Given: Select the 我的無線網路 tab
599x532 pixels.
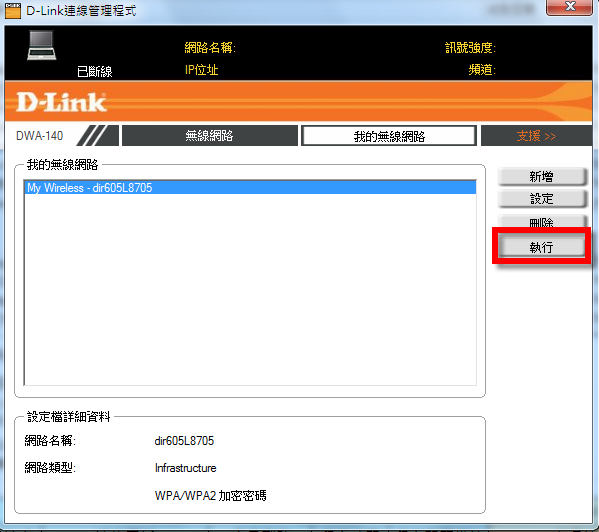Looking at the screenshot, I should pos(389,136).
